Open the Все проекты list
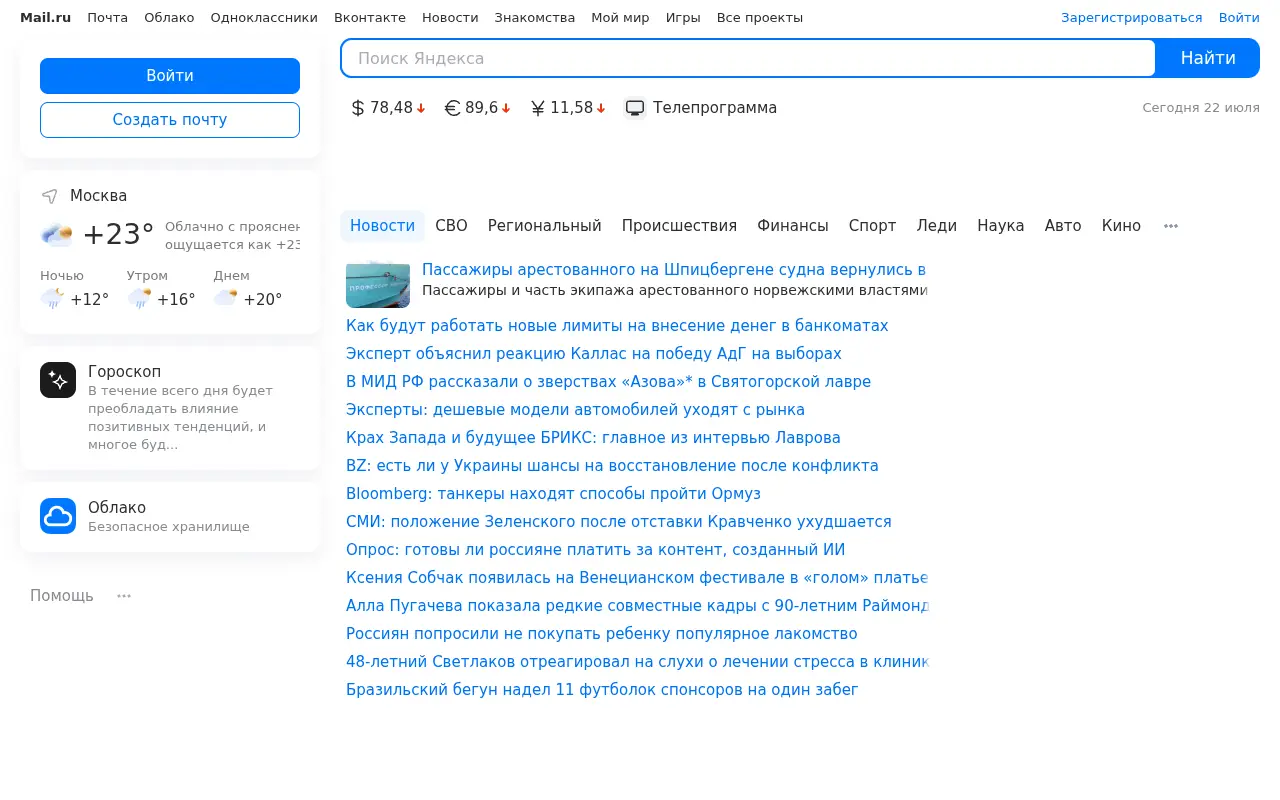Screen dimensions: 1280x800 point(760,18)
